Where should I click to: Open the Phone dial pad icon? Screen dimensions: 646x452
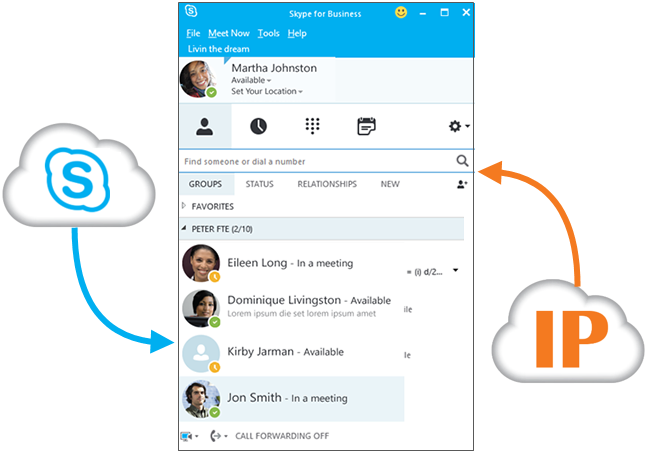(312, 127)
